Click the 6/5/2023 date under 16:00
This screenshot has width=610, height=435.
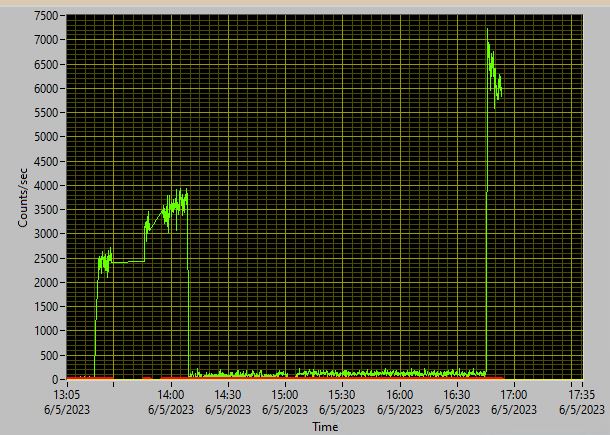click(x=400, y=410)
